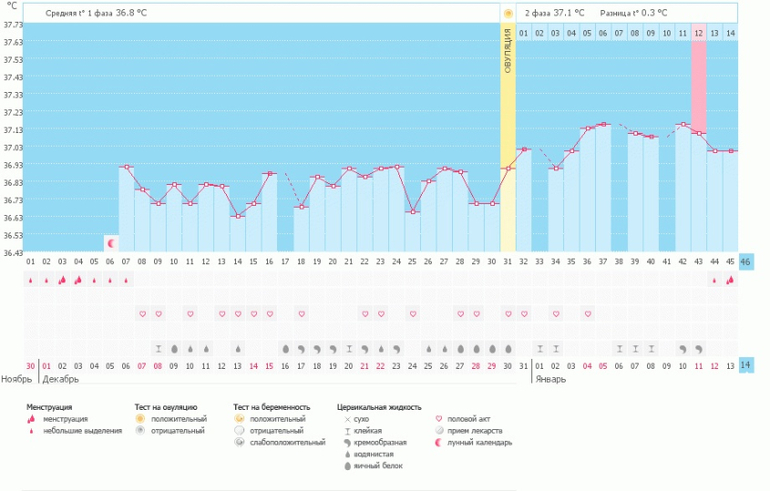Click the 'Цервикальная жидкость' legend heading
This screenshot has width=770, height=491.
pos(379,407)
